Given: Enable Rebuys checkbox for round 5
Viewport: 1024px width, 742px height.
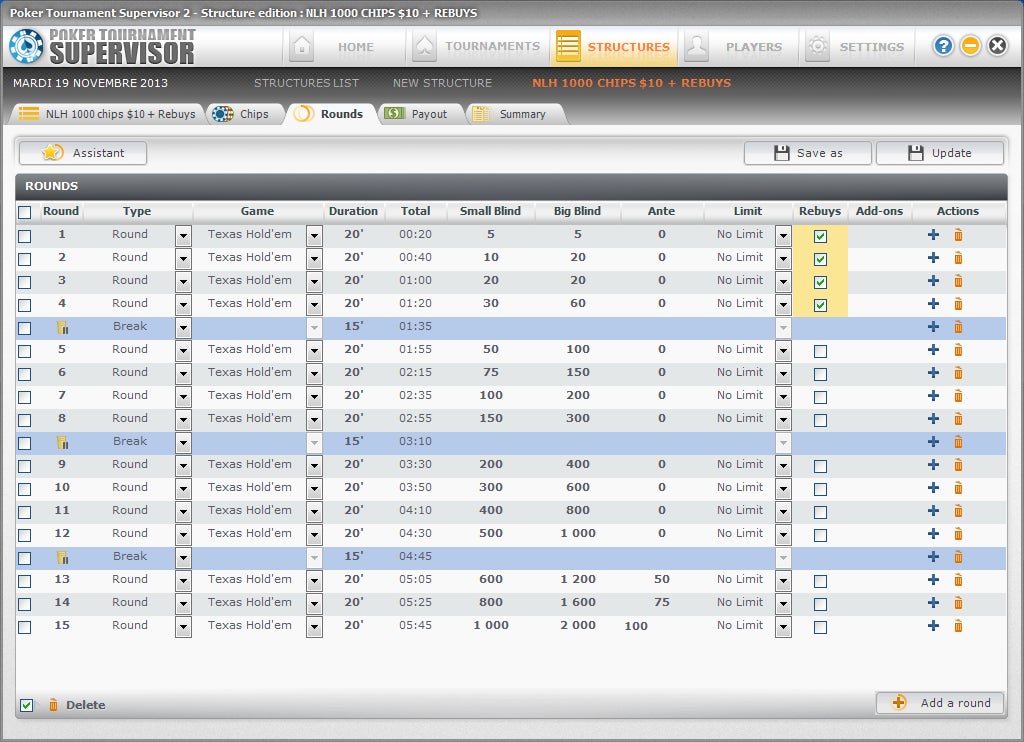Looking at the screenshot, I should [820, 351].
